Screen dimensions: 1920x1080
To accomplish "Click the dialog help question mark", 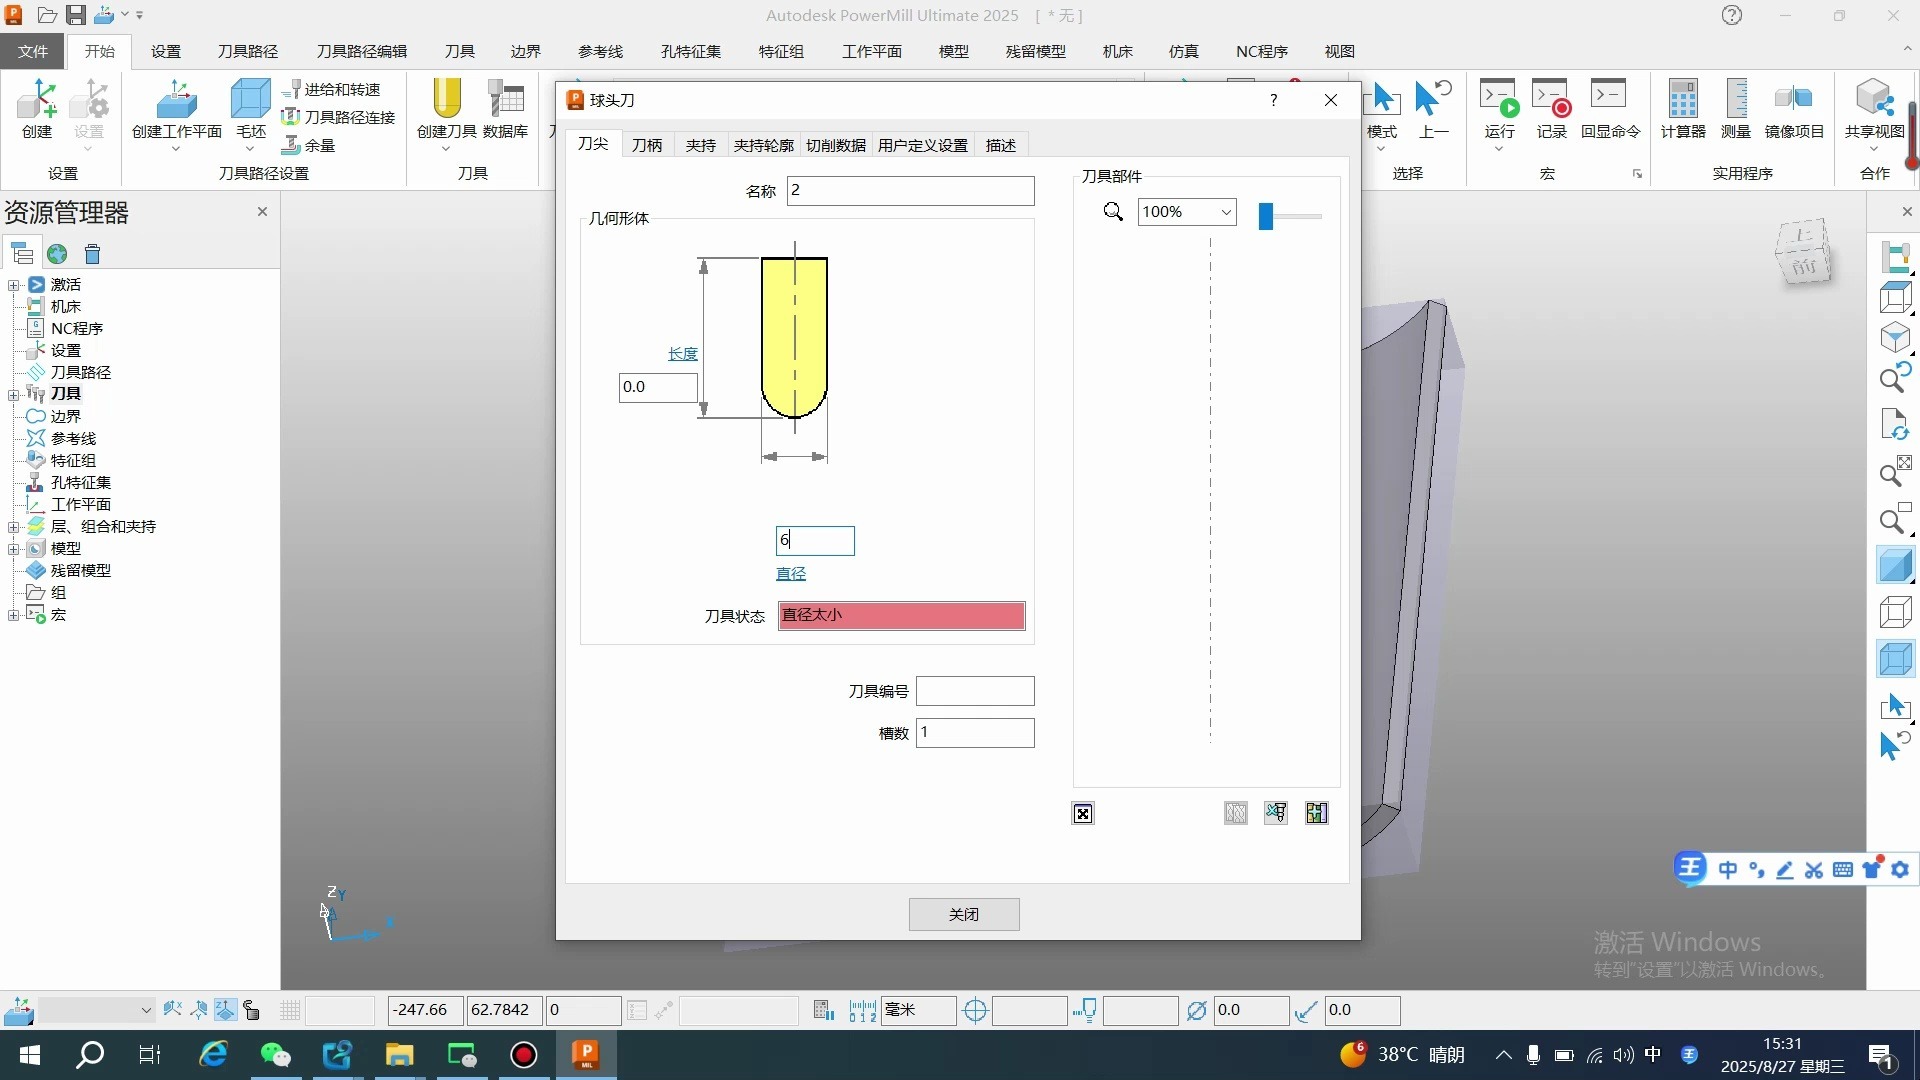I will (1273, 100).
